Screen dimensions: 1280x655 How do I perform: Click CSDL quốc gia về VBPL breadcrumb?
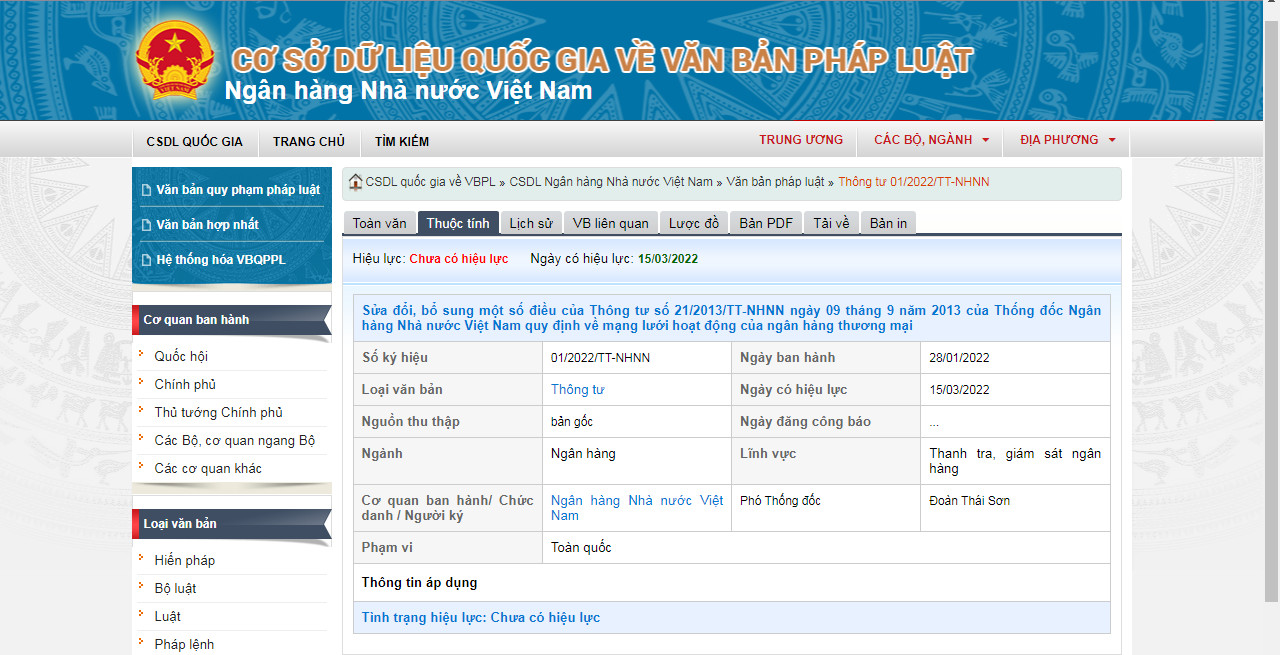(x=430, y=182)
